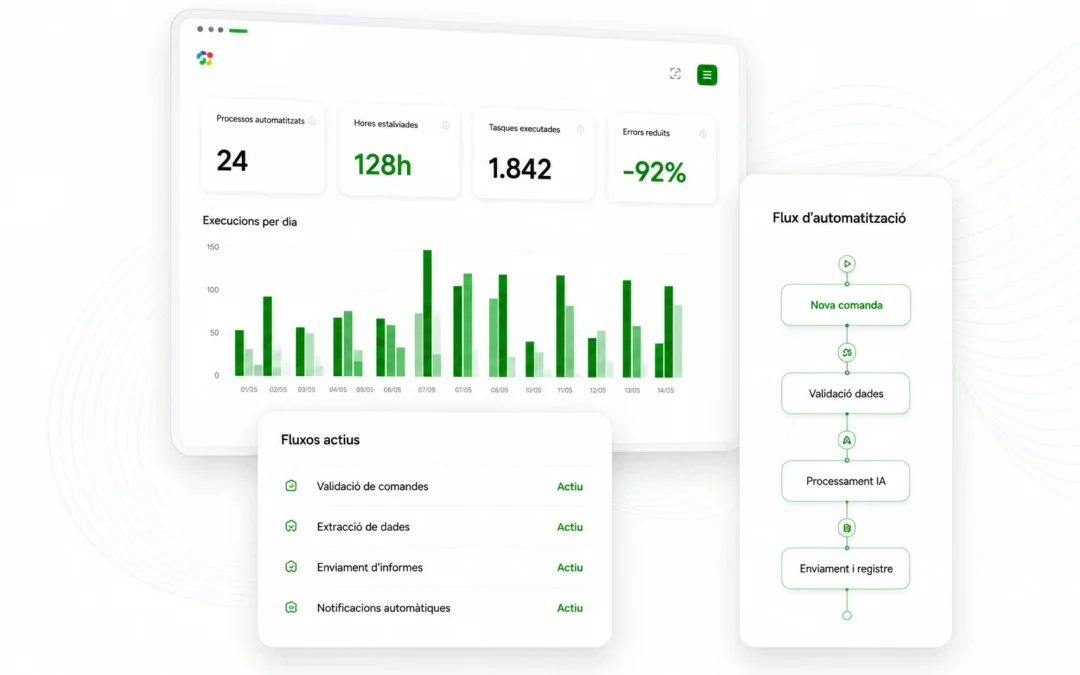Click Actiu status for Notificacions automàtiques
Image resolution: width=1080 pixels, height=675 pixels.
click(570, 608)
